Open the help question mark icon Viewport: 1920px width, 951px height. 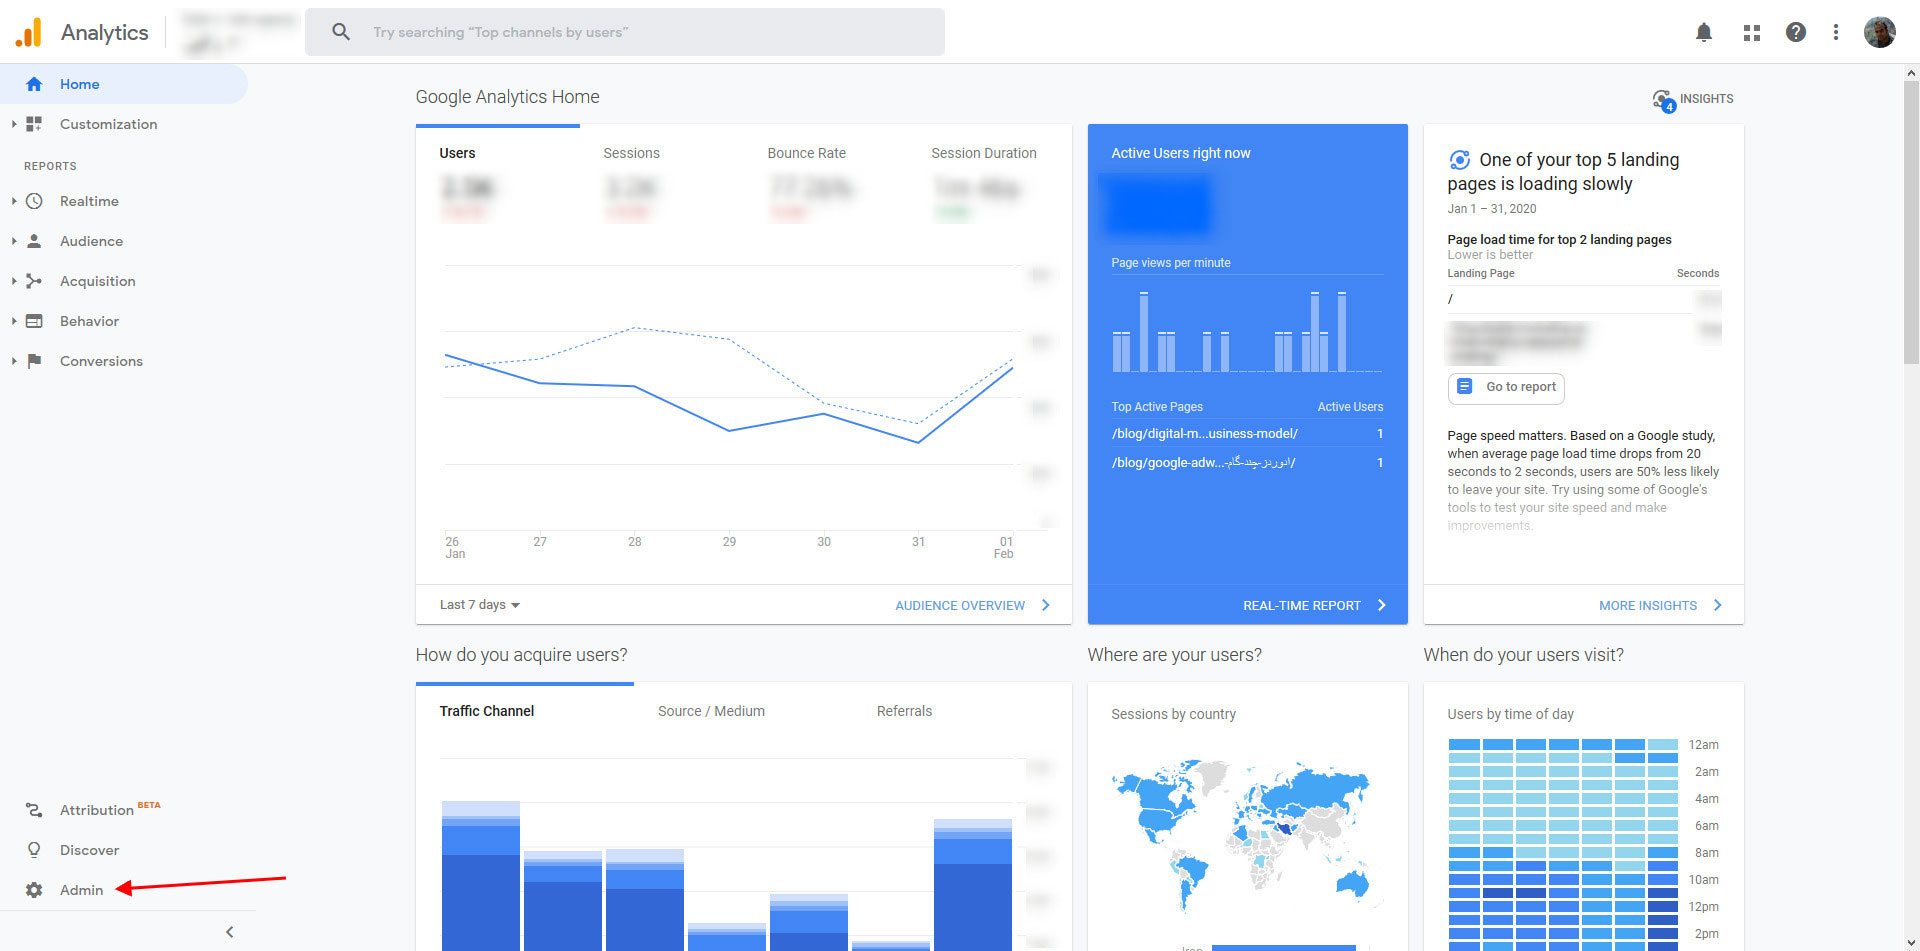(x=1796, y=32)
